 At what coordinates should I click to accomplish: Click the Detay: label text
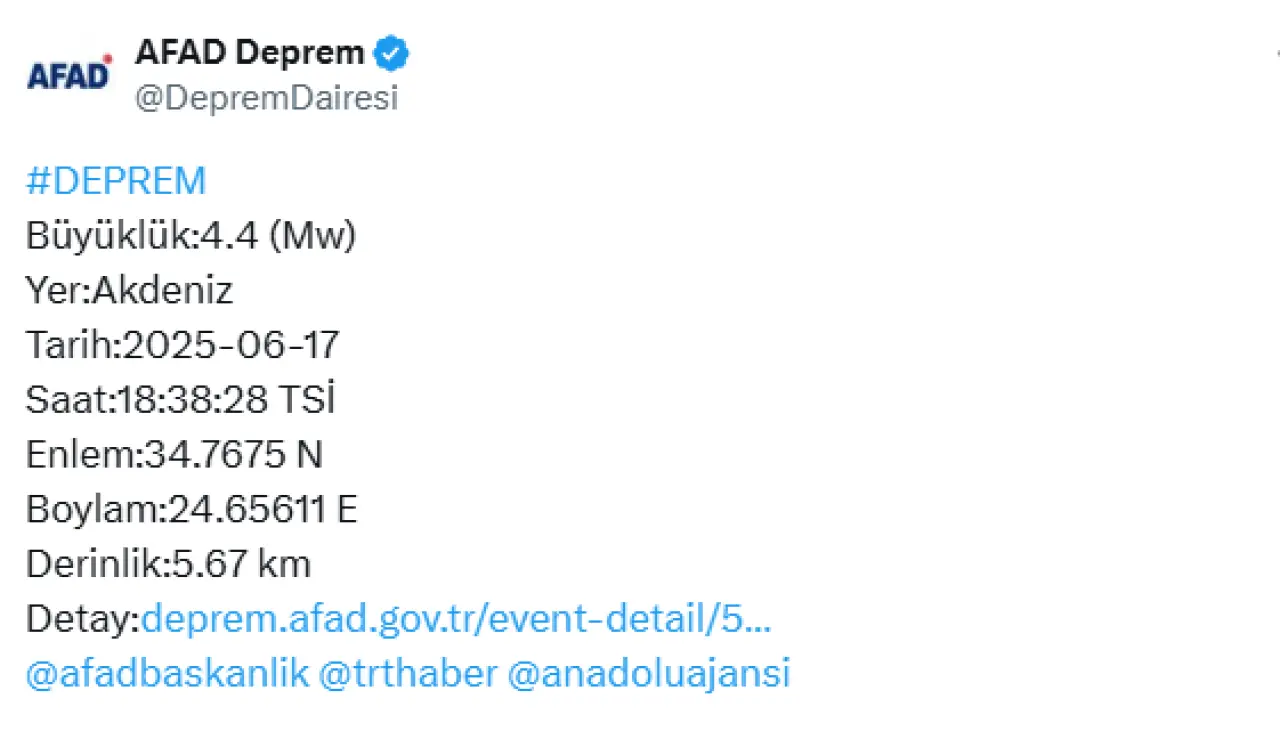(x=82, y=620)
